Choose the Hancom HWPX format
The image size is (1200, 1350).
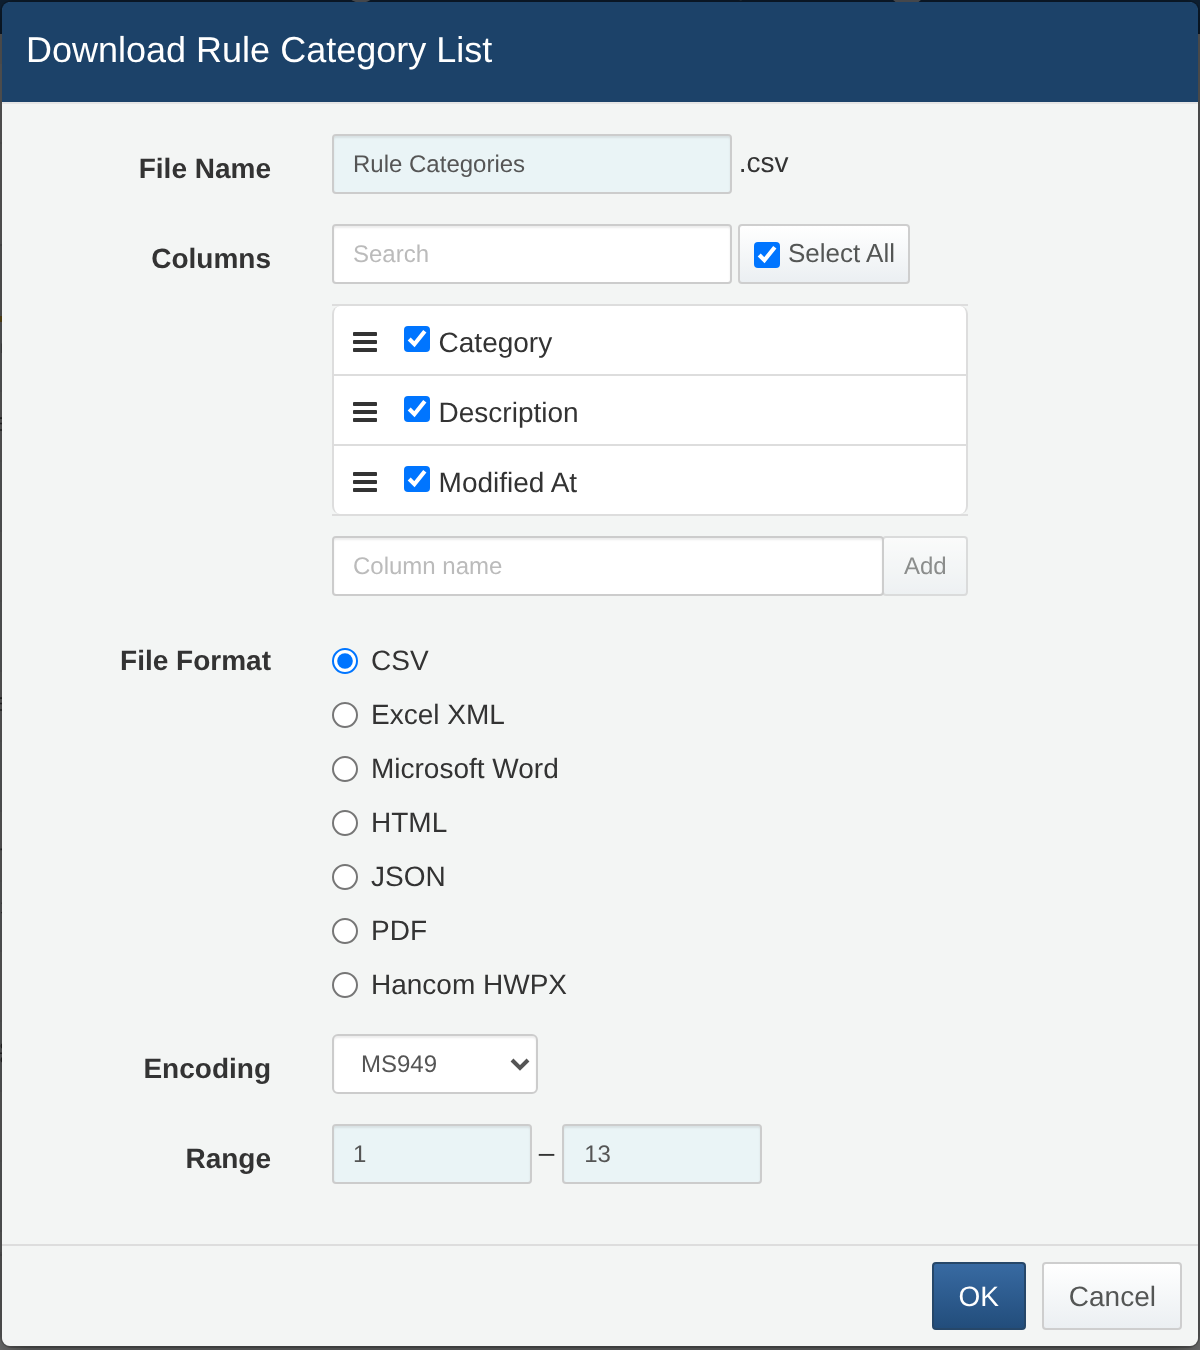point(345,985)
